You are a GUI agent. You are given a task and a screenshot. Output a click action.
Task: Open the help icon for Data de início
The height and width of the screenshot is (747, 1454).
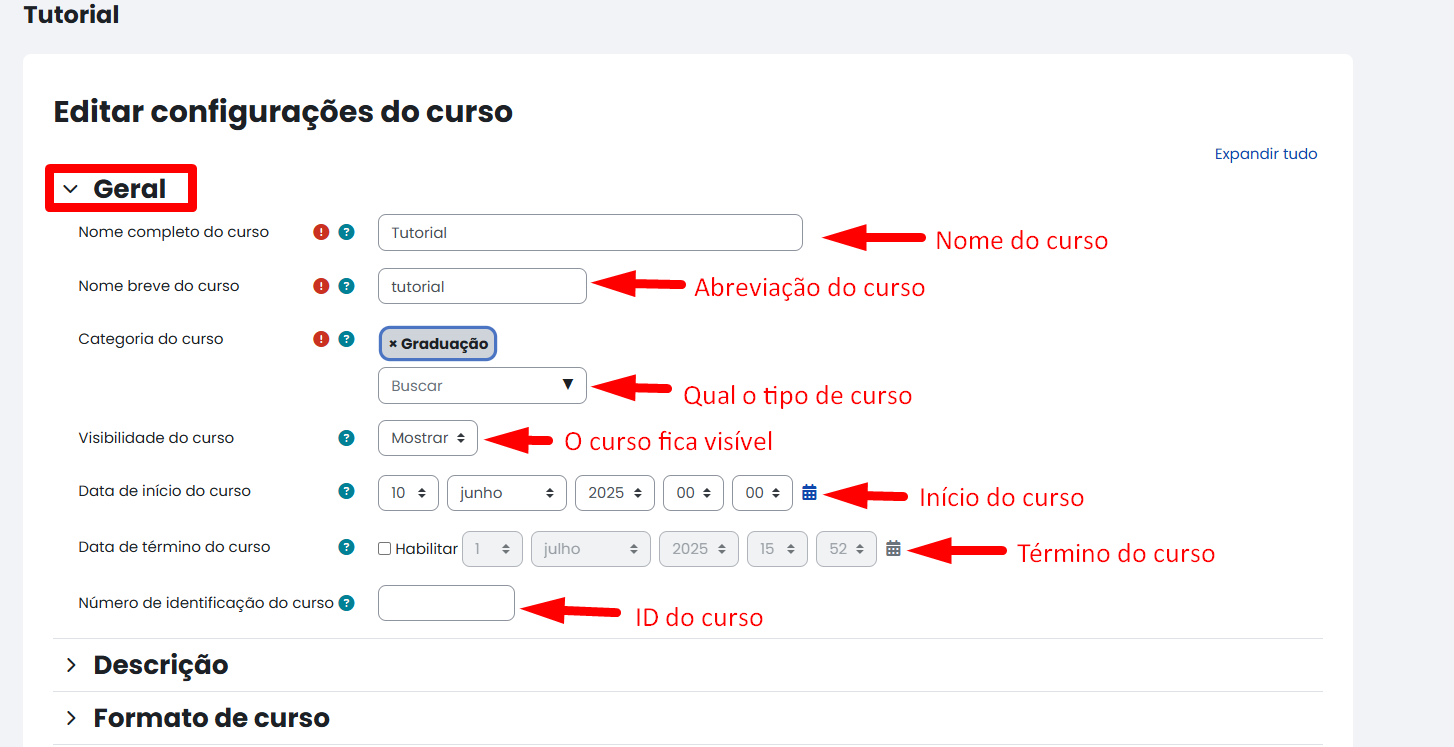point(346,490)
